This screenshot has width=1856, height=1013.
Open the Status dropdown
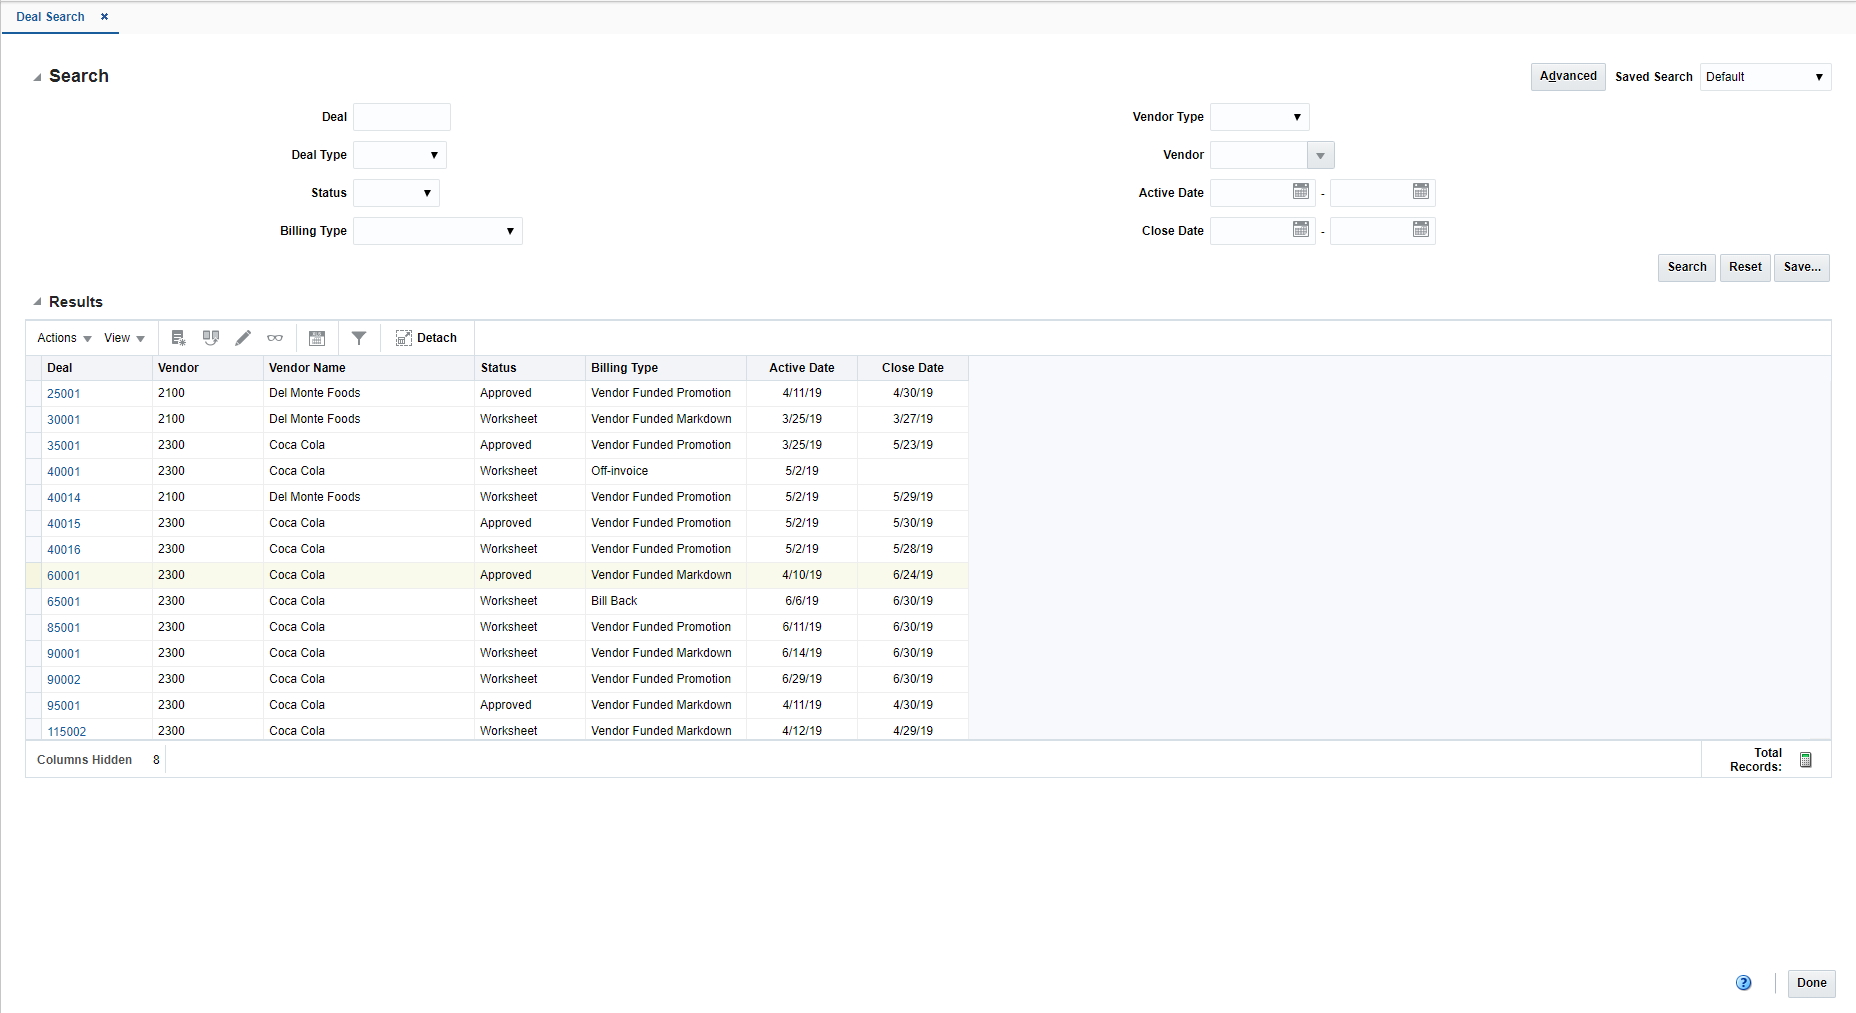(396, 193)
